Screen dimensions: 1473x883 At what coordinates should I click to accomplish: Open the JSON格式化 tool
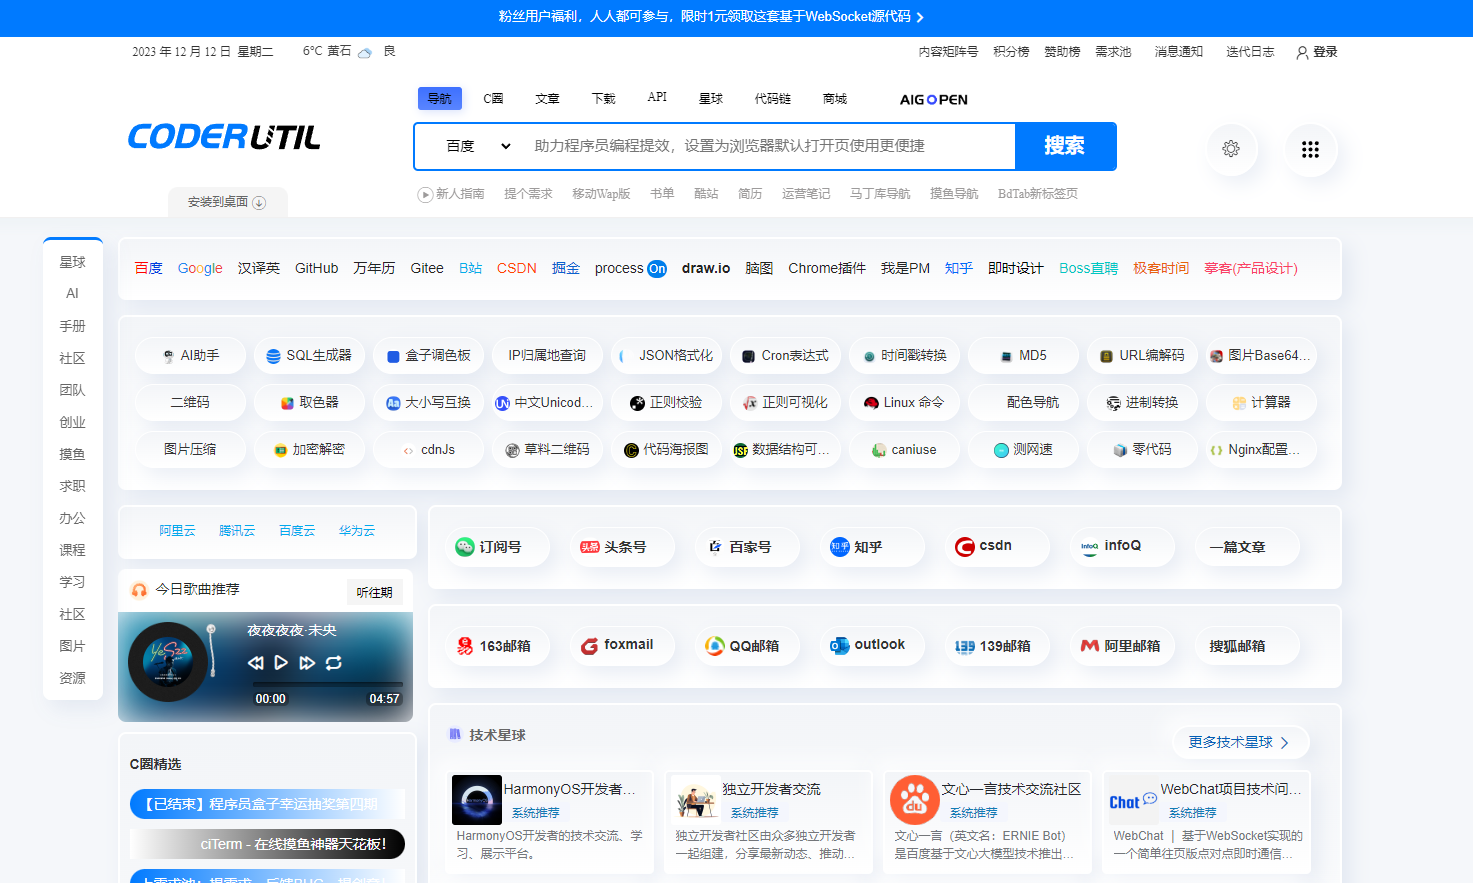pyautogui.click(x=666, y=356)
